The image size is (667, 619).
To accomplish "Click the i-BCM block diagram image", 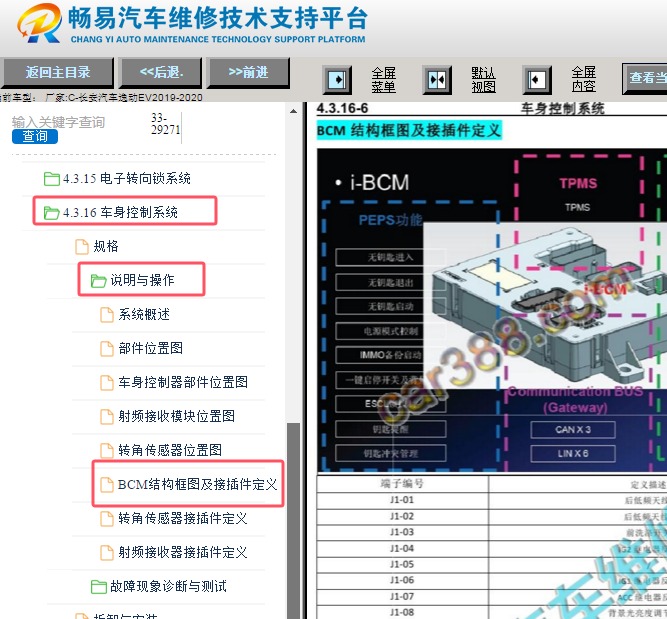I will [492, 311].
